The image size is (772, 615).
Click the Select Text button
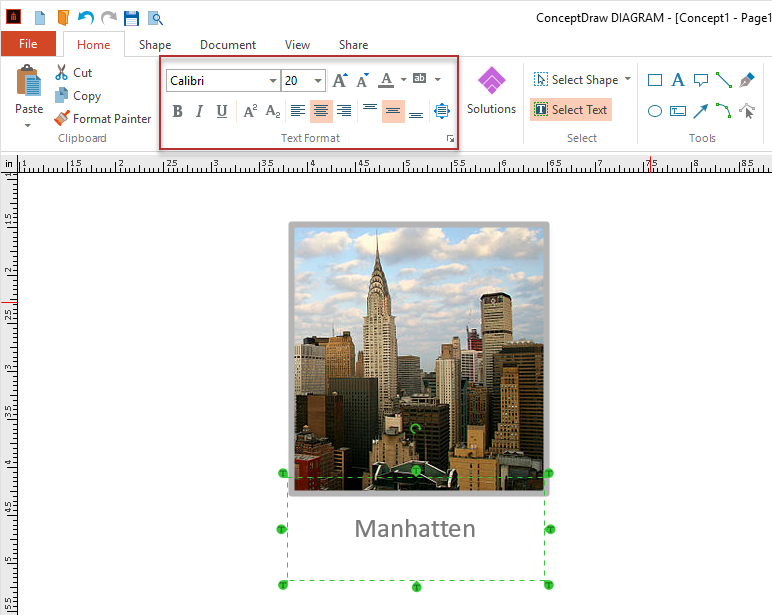tap(570, 110)
